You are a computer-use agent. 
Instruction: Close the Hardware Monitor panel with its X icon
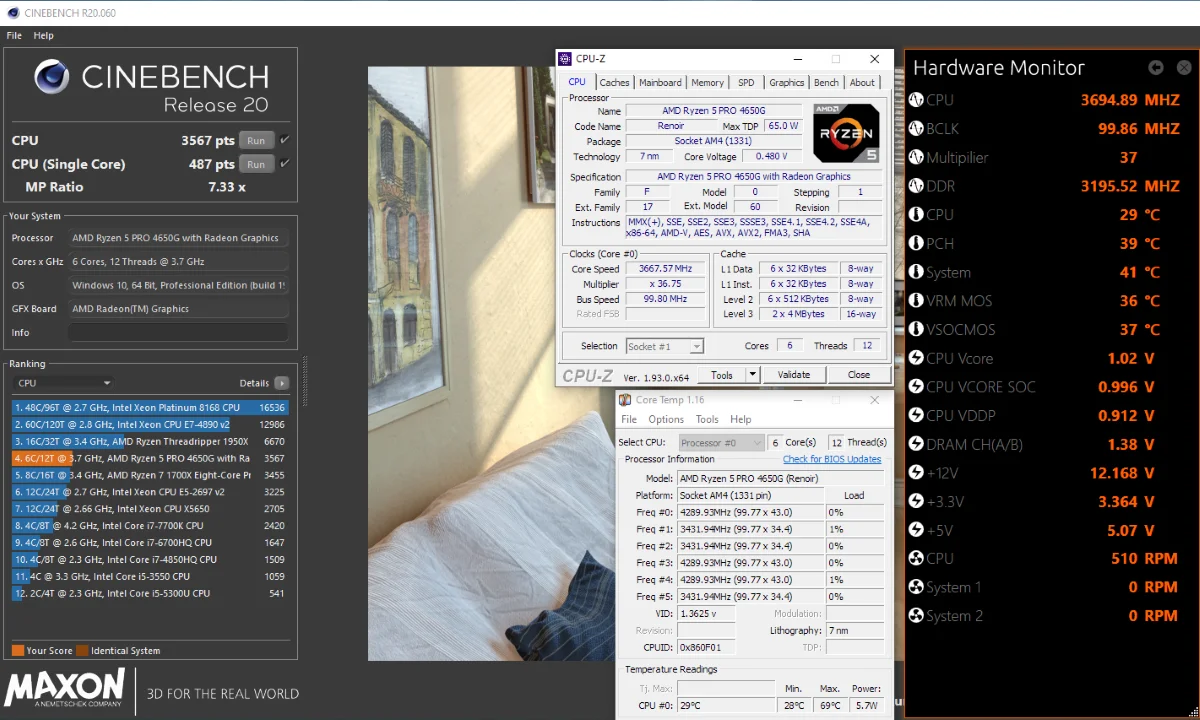click(x=1184, y=68)
